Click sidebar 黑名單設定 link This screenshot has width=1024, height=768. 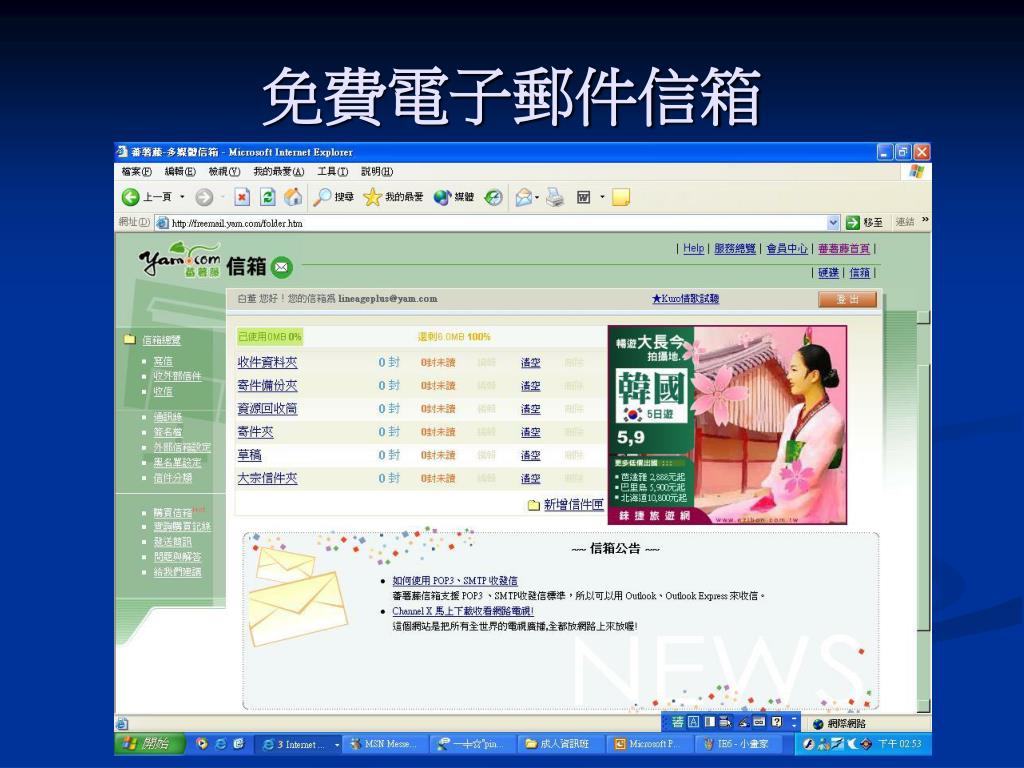[177, 462]
